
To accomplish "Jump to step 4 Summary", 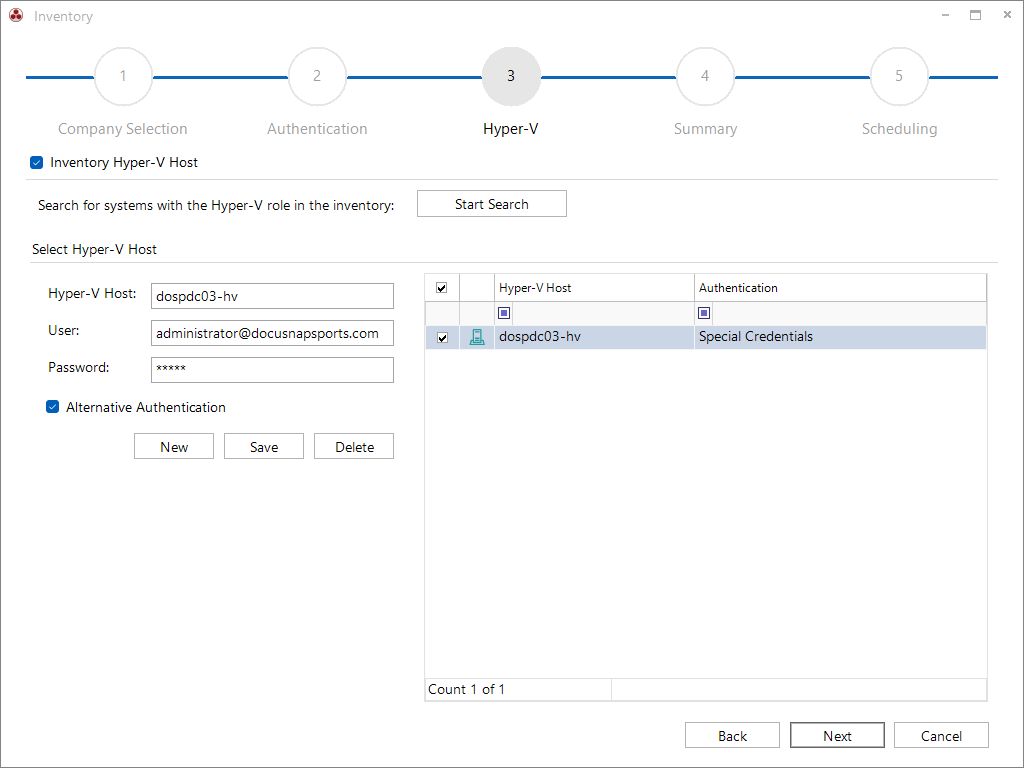I will (705, 76).
